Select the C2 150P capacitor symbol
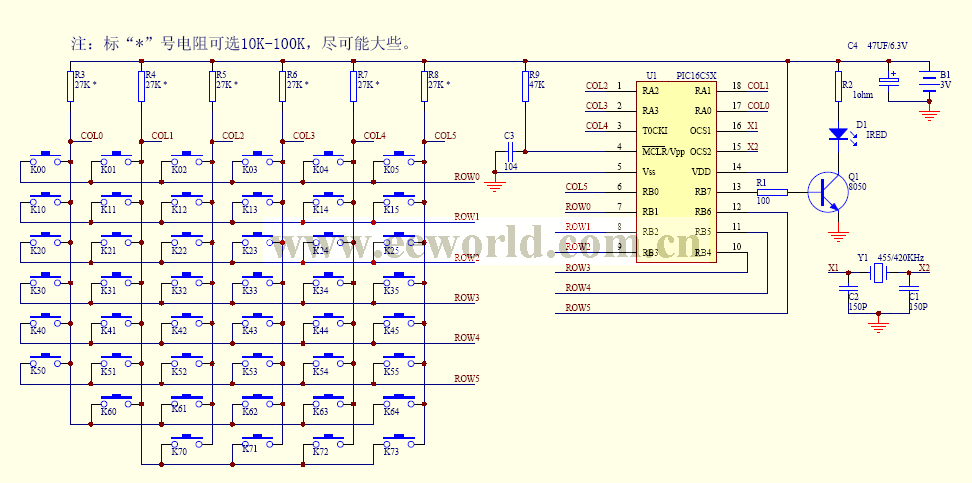The image size is (972, 483). pos(847,289)
